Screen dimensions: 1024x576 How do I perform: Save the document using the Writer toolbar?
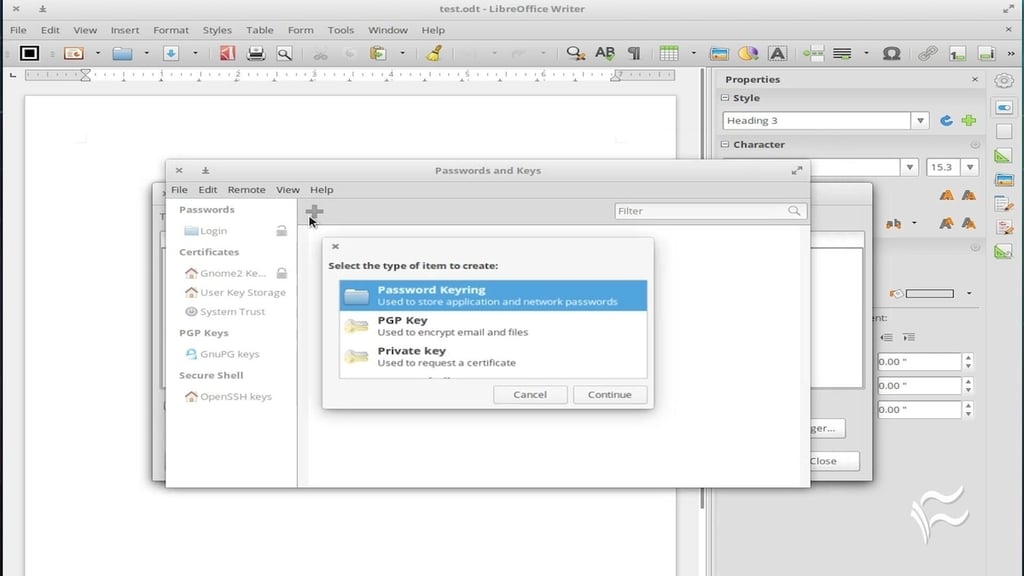coord(171,54)
